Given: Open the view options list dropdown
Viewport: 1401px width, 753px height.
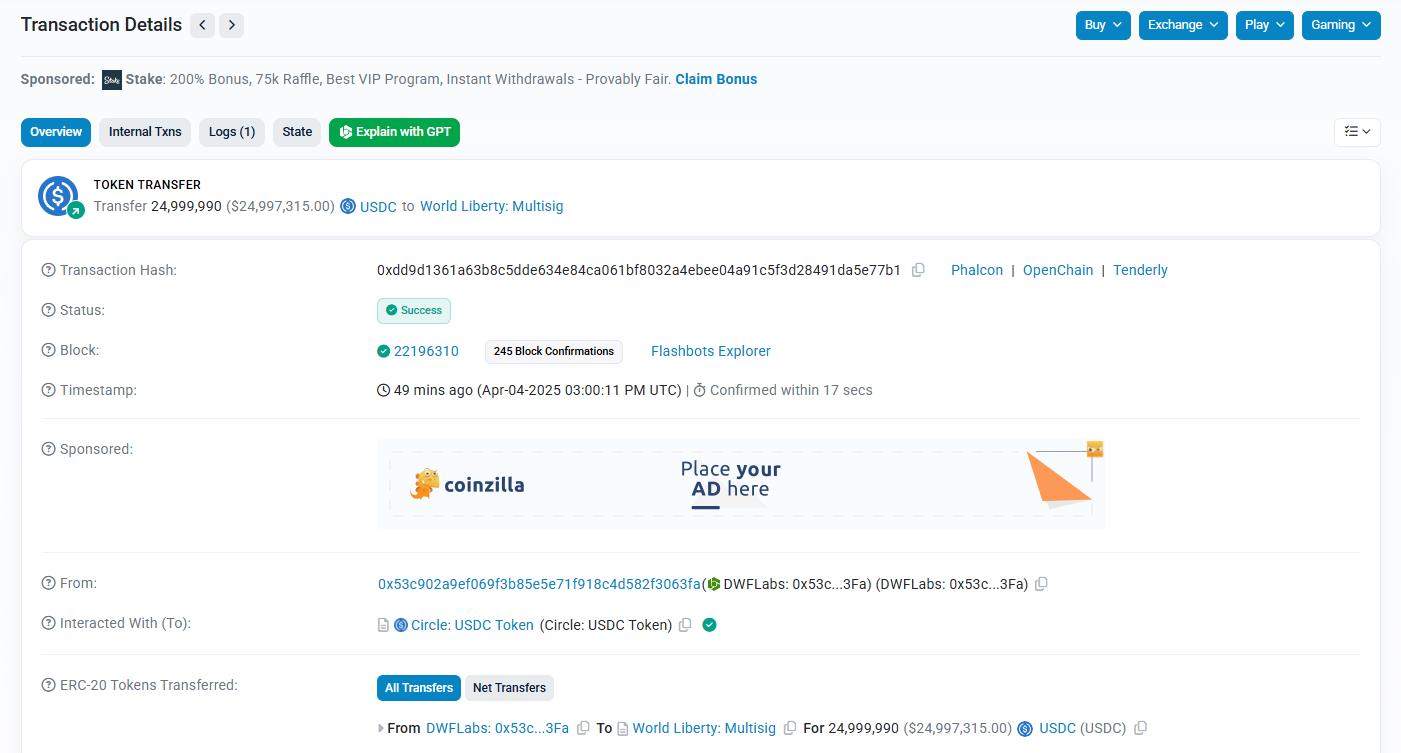Looking at the screenshot, I should 1357,131.
